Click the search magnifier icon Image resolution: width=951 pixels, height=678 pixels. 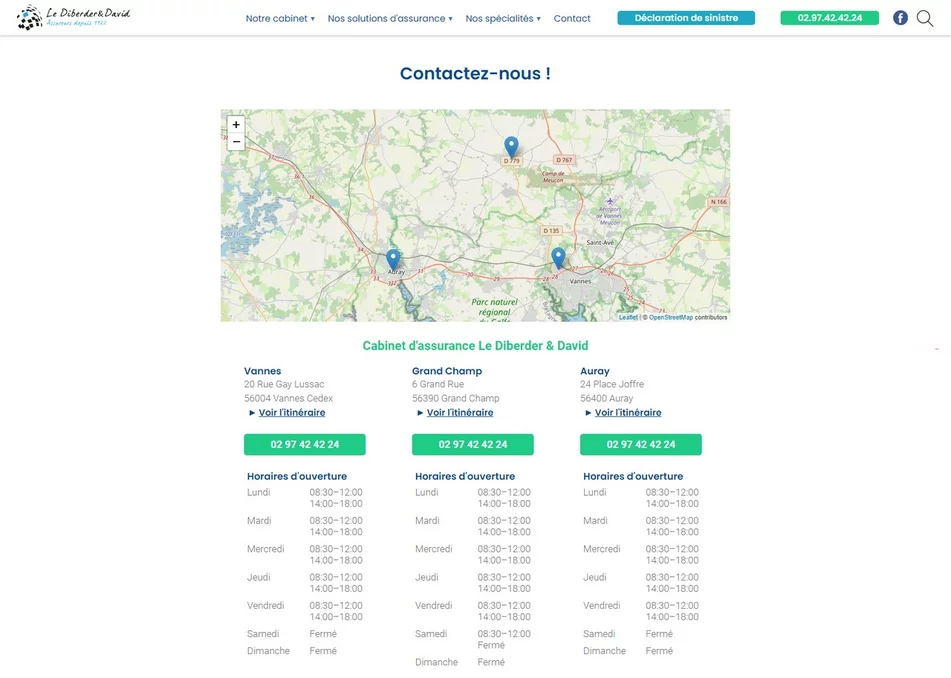coord(925,18)
